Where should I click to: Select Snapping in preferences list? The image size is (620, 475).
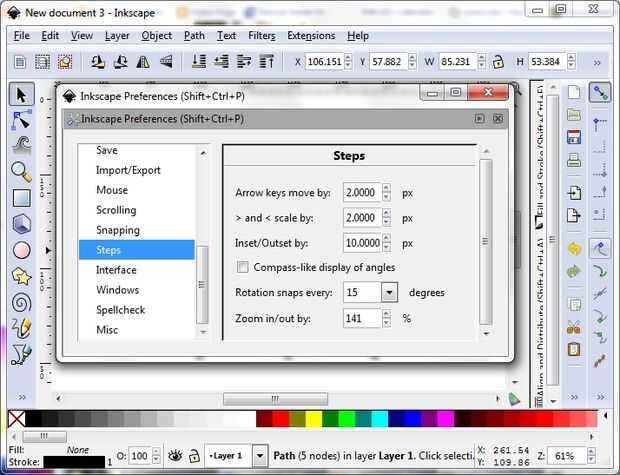[x=136, y=230]
